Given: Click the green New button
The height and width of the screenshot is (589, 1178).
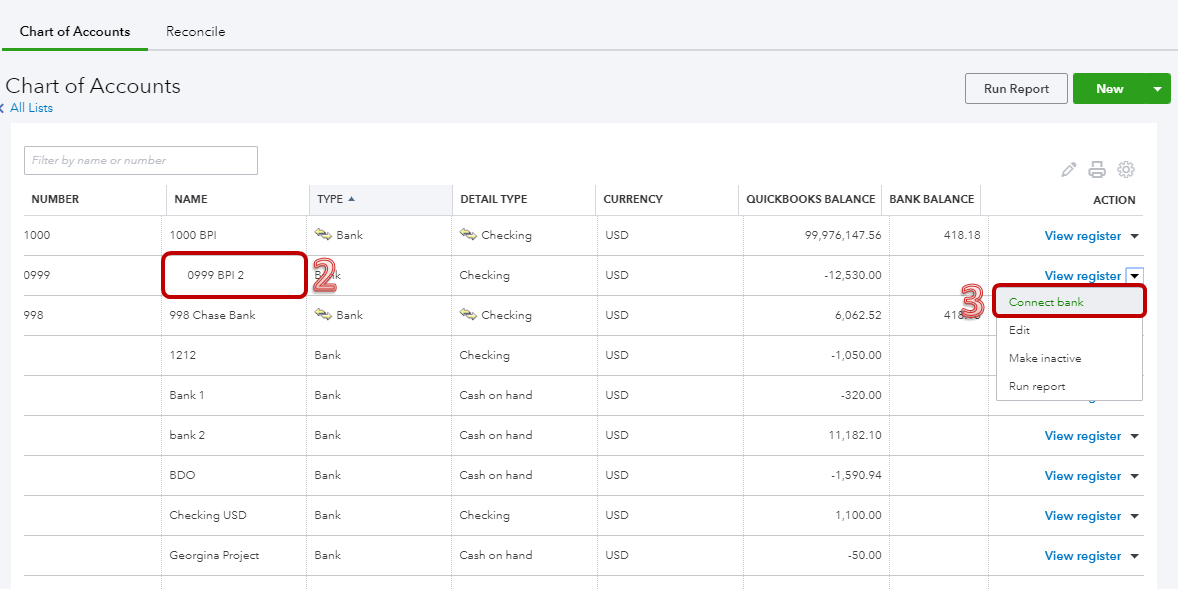Looking at the screenshot, I should tap(1110, 89).
